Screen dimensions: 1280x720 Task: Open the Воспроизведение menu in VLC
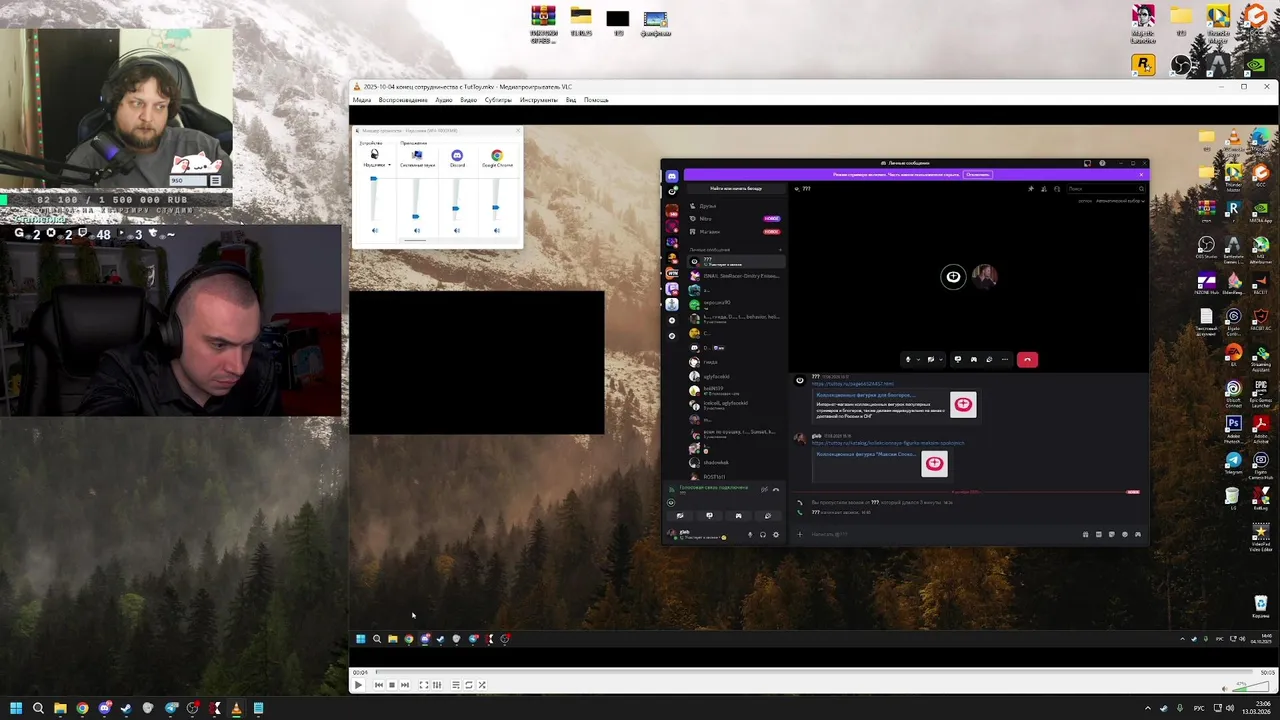[402, 100]
